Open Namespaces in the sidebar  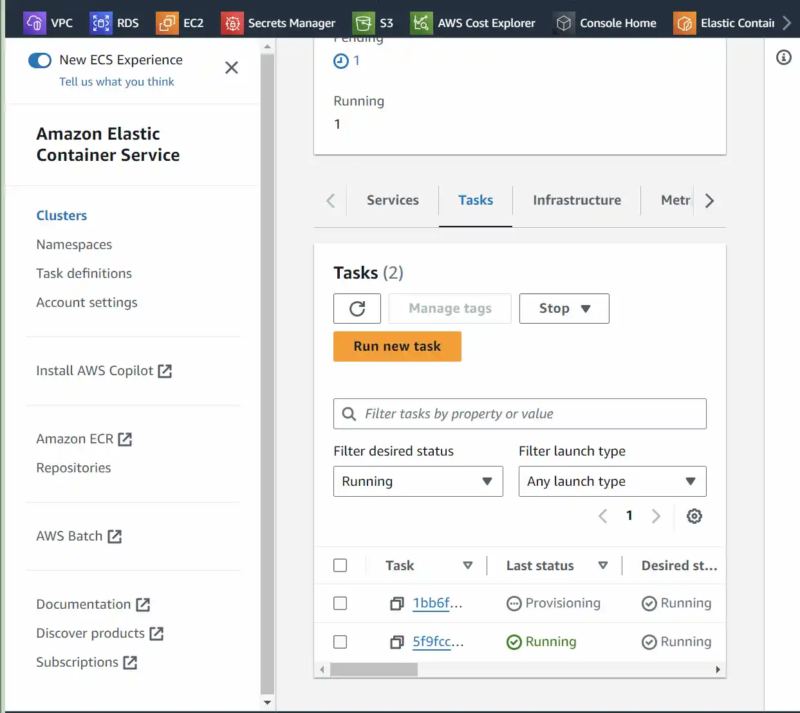(74, 244)
